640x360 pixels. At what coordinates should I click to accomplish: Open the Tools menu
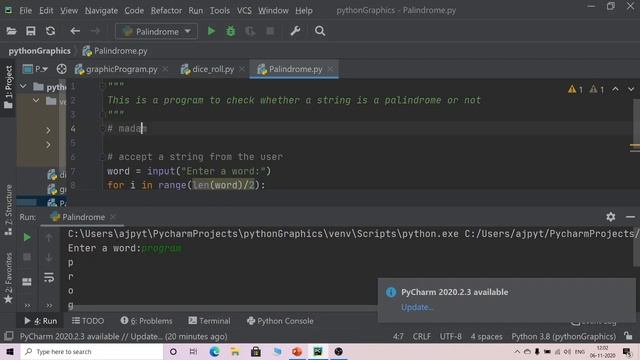[x=220, y=10]
